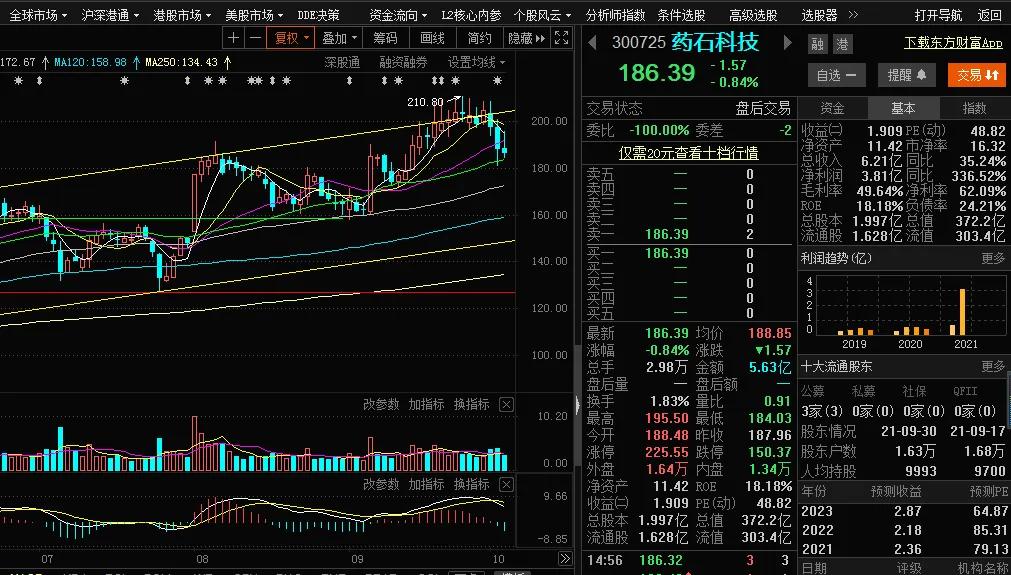Toggle 画线 drawing tools
1011x575 pixels.
pos(432,38)
